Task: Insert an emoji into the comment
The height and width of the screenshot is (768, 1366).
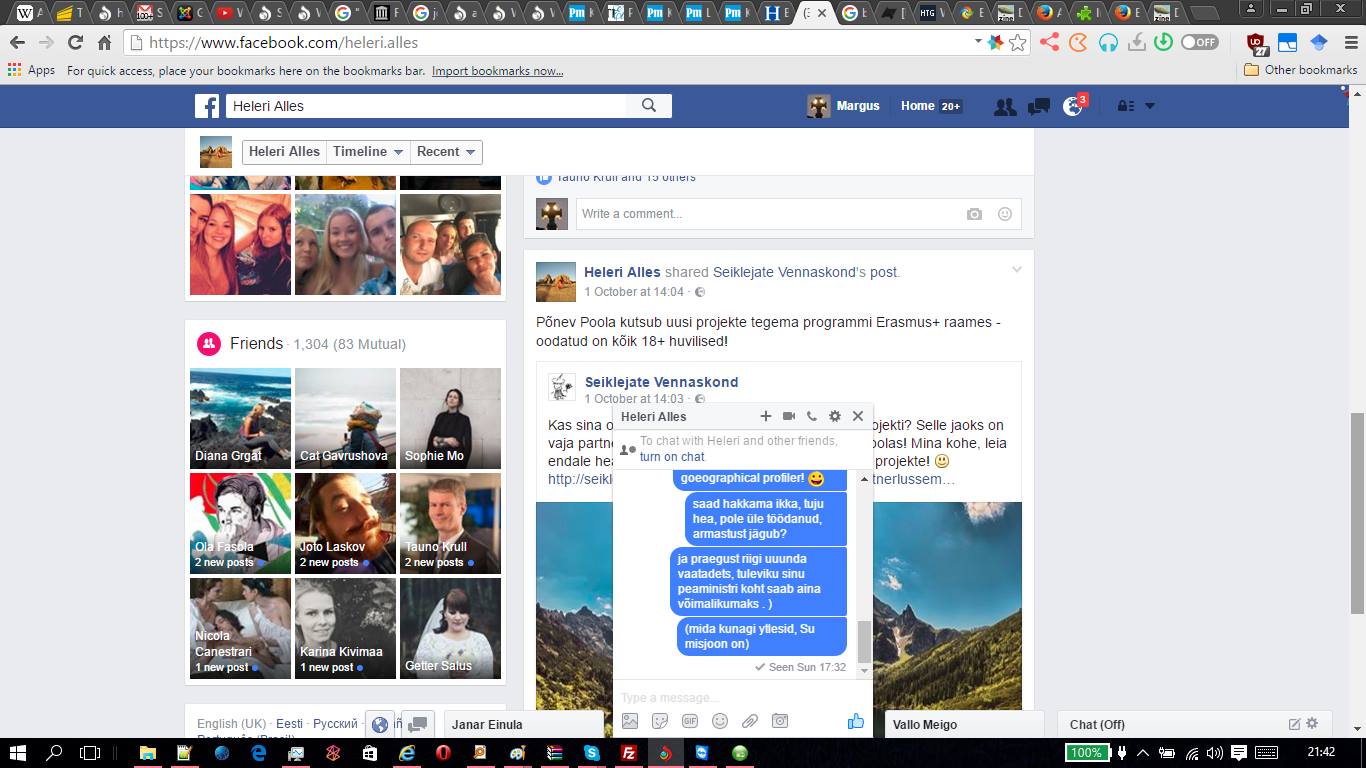Action: [1005, 214]
